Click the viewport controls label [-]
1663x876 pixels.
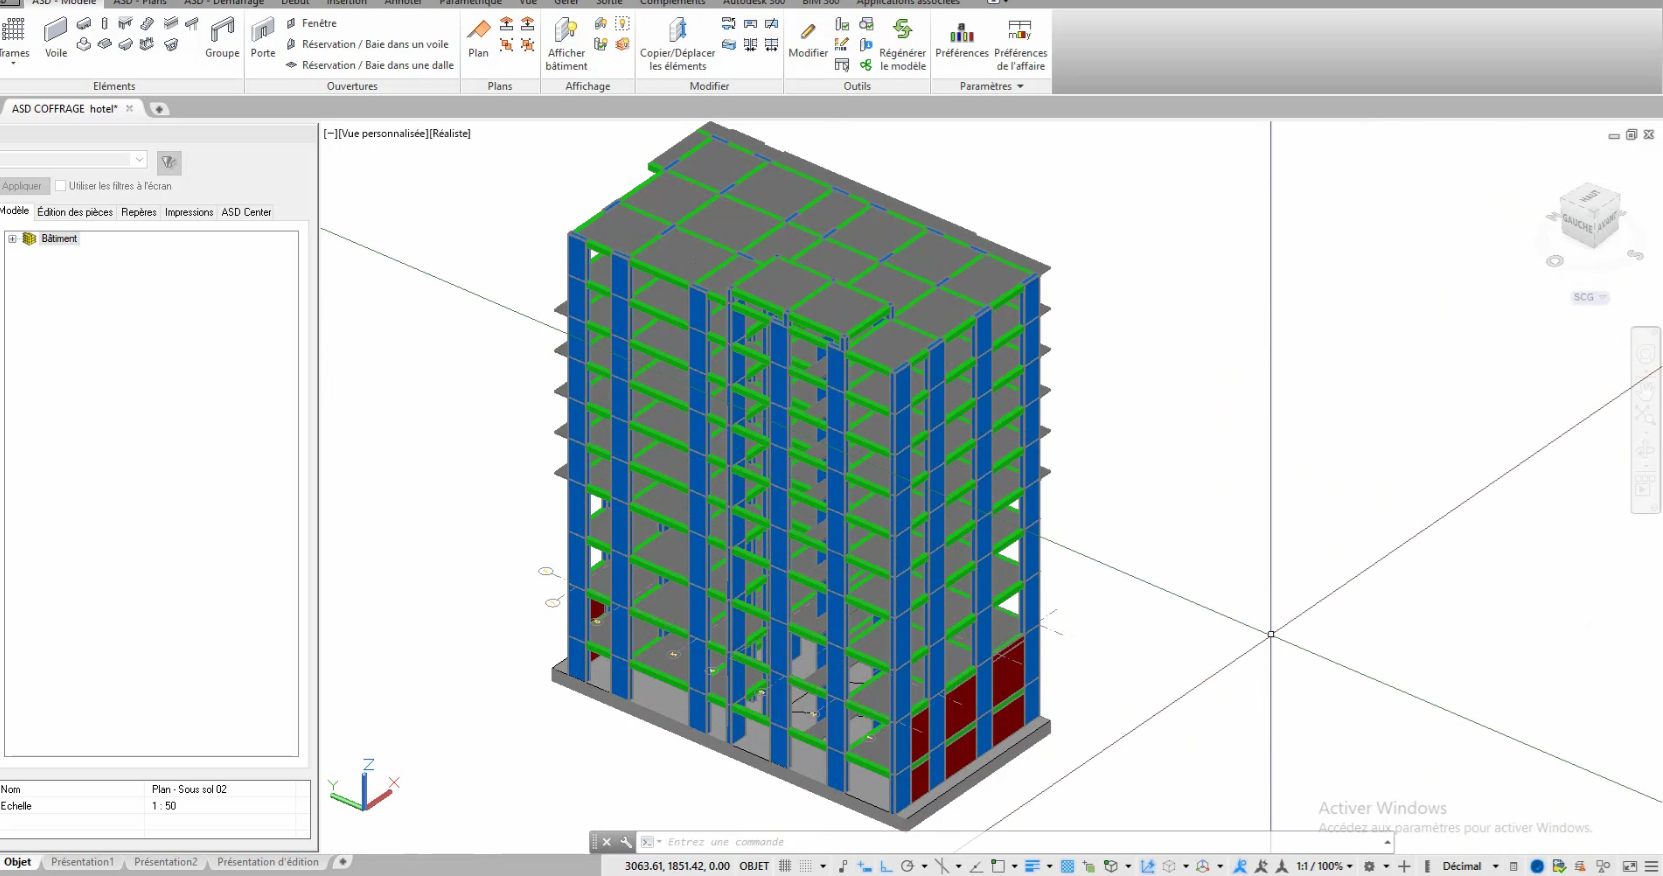click(x=330, y=133)
